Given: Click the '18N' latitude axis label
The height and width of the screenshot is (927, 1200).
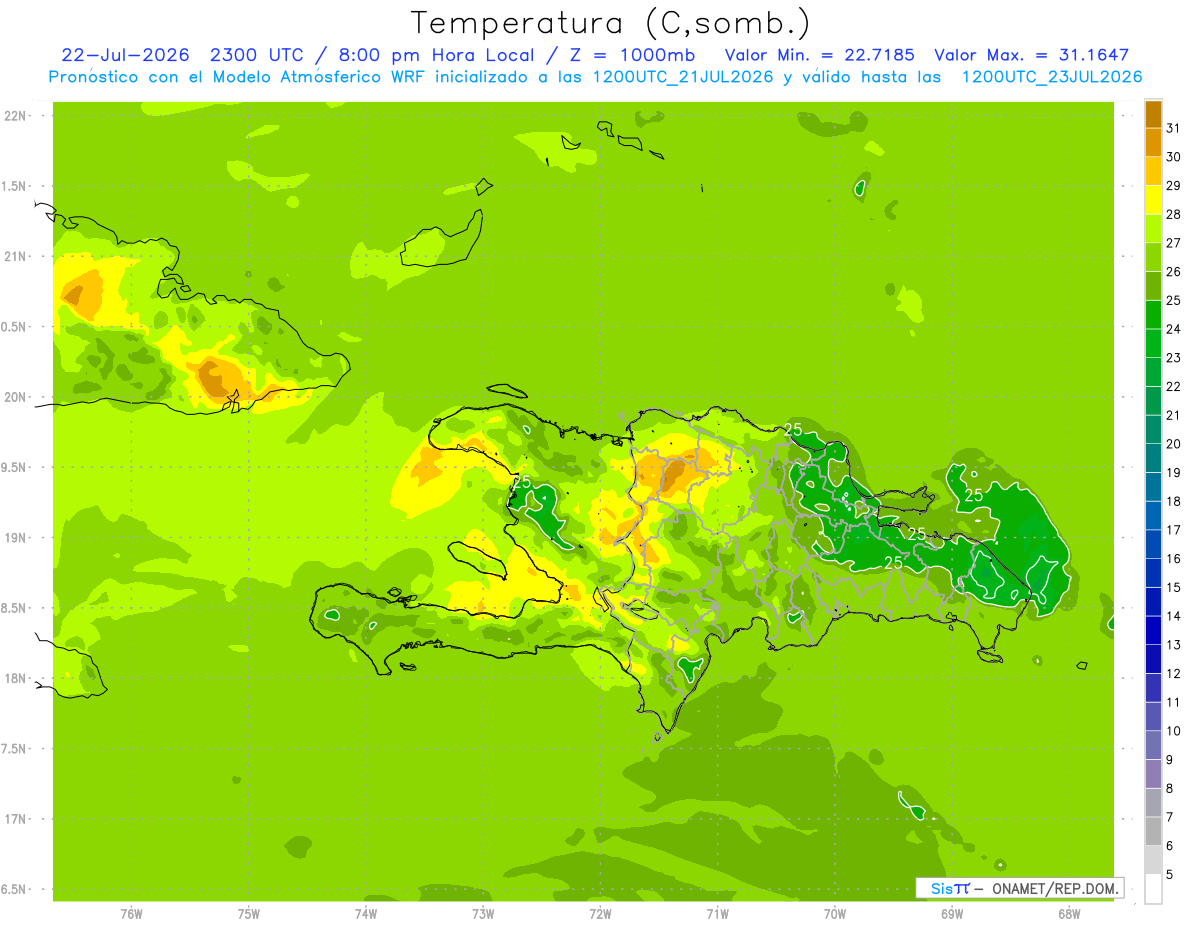Looking at the screenshot, I should [16, 679].
